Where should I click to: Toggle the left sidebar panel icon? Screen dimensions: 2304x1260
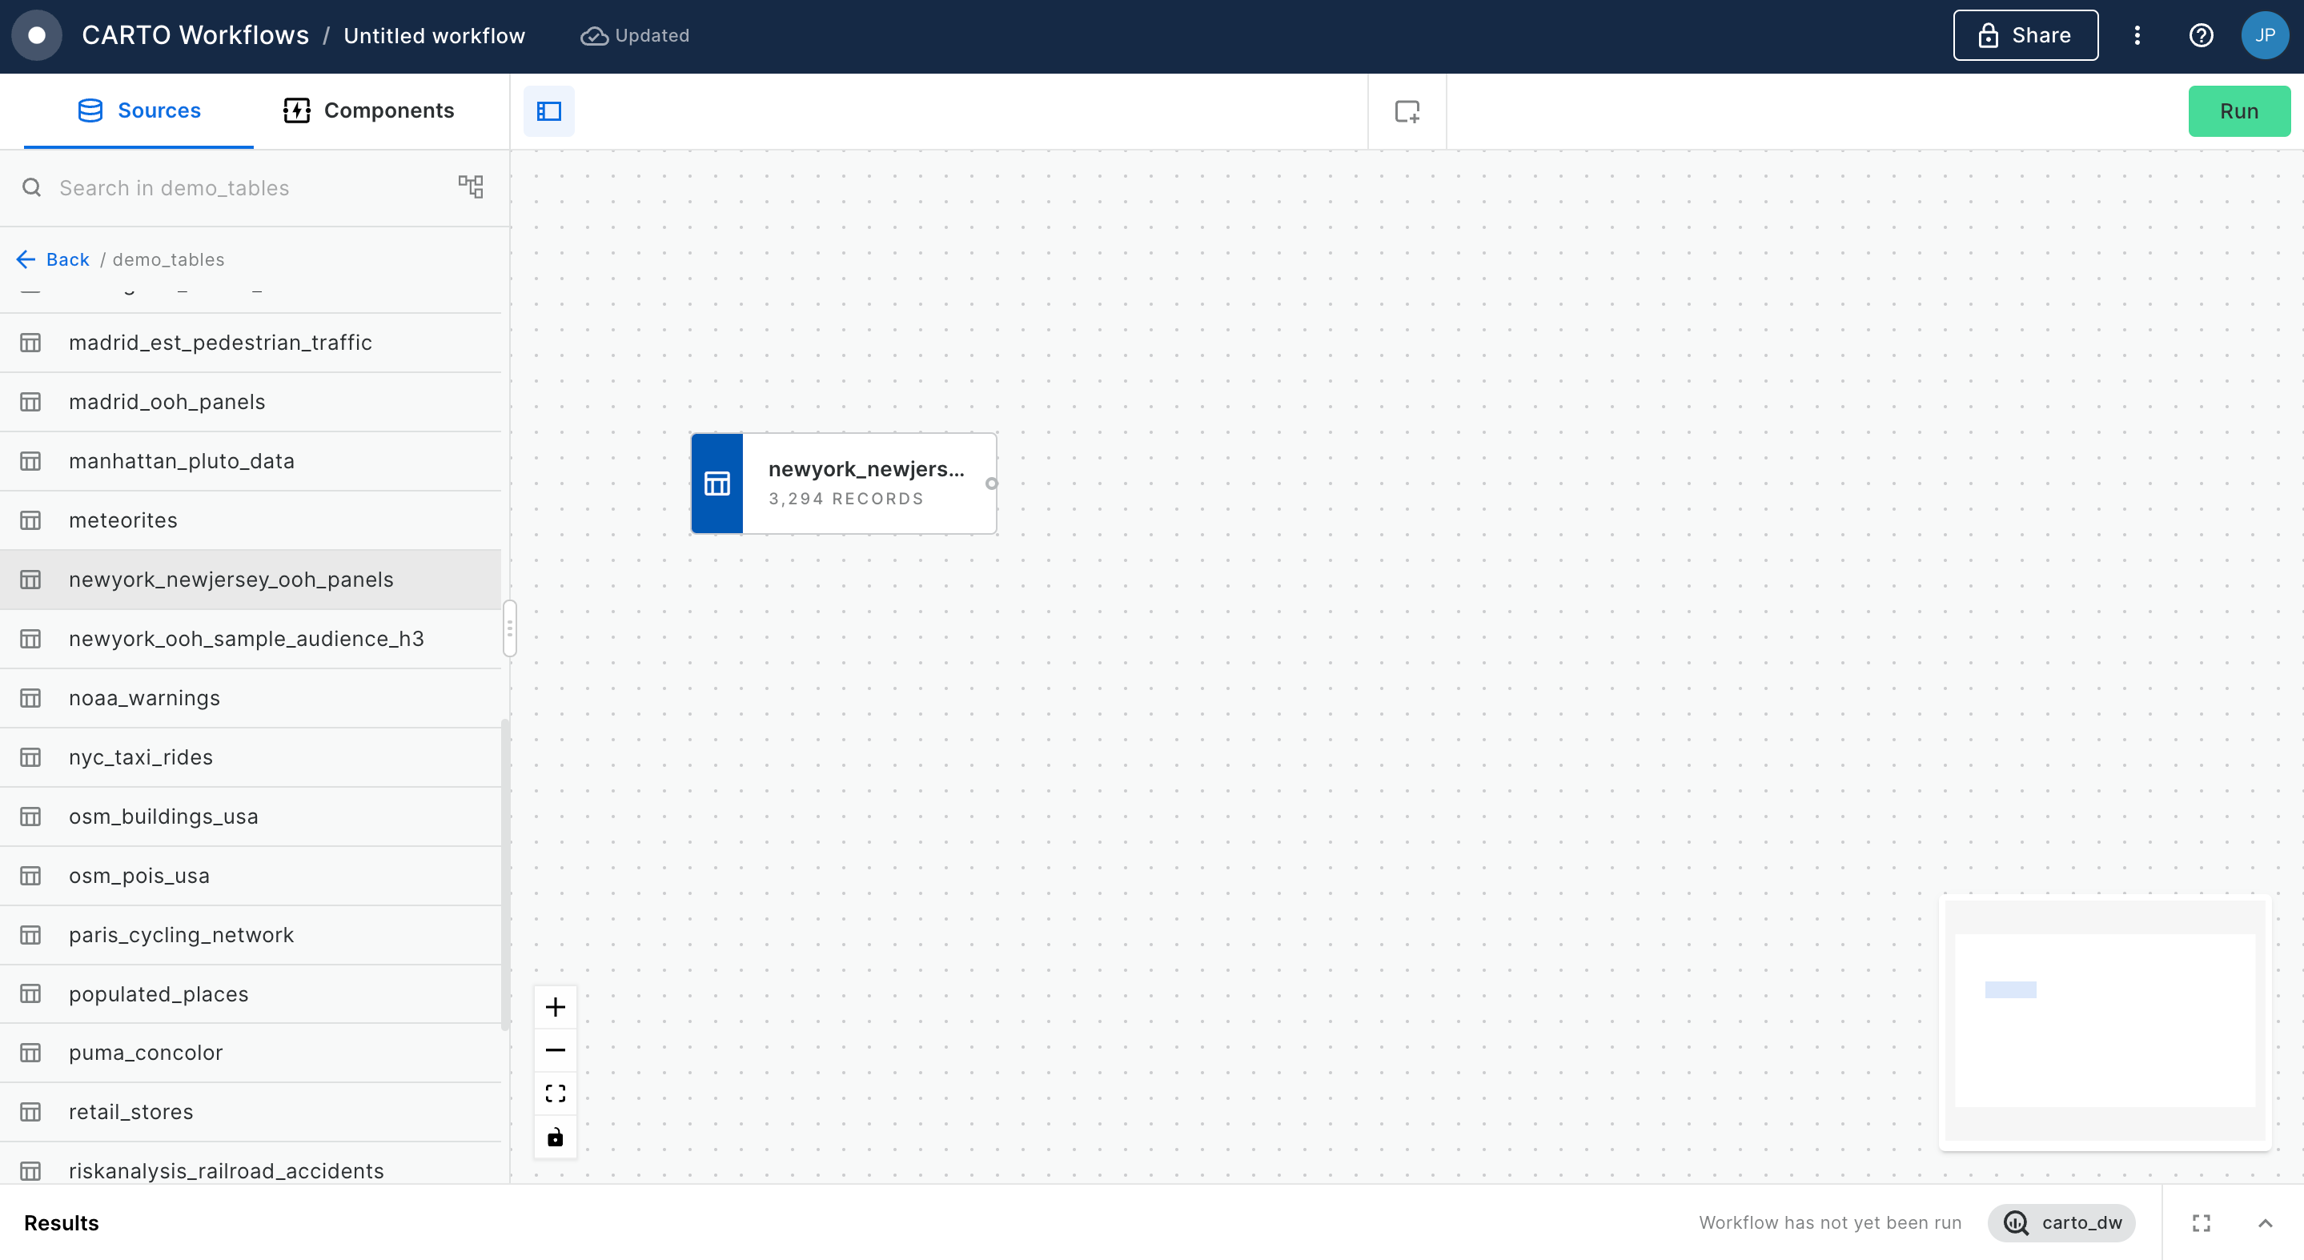click(x=549, y=111)
